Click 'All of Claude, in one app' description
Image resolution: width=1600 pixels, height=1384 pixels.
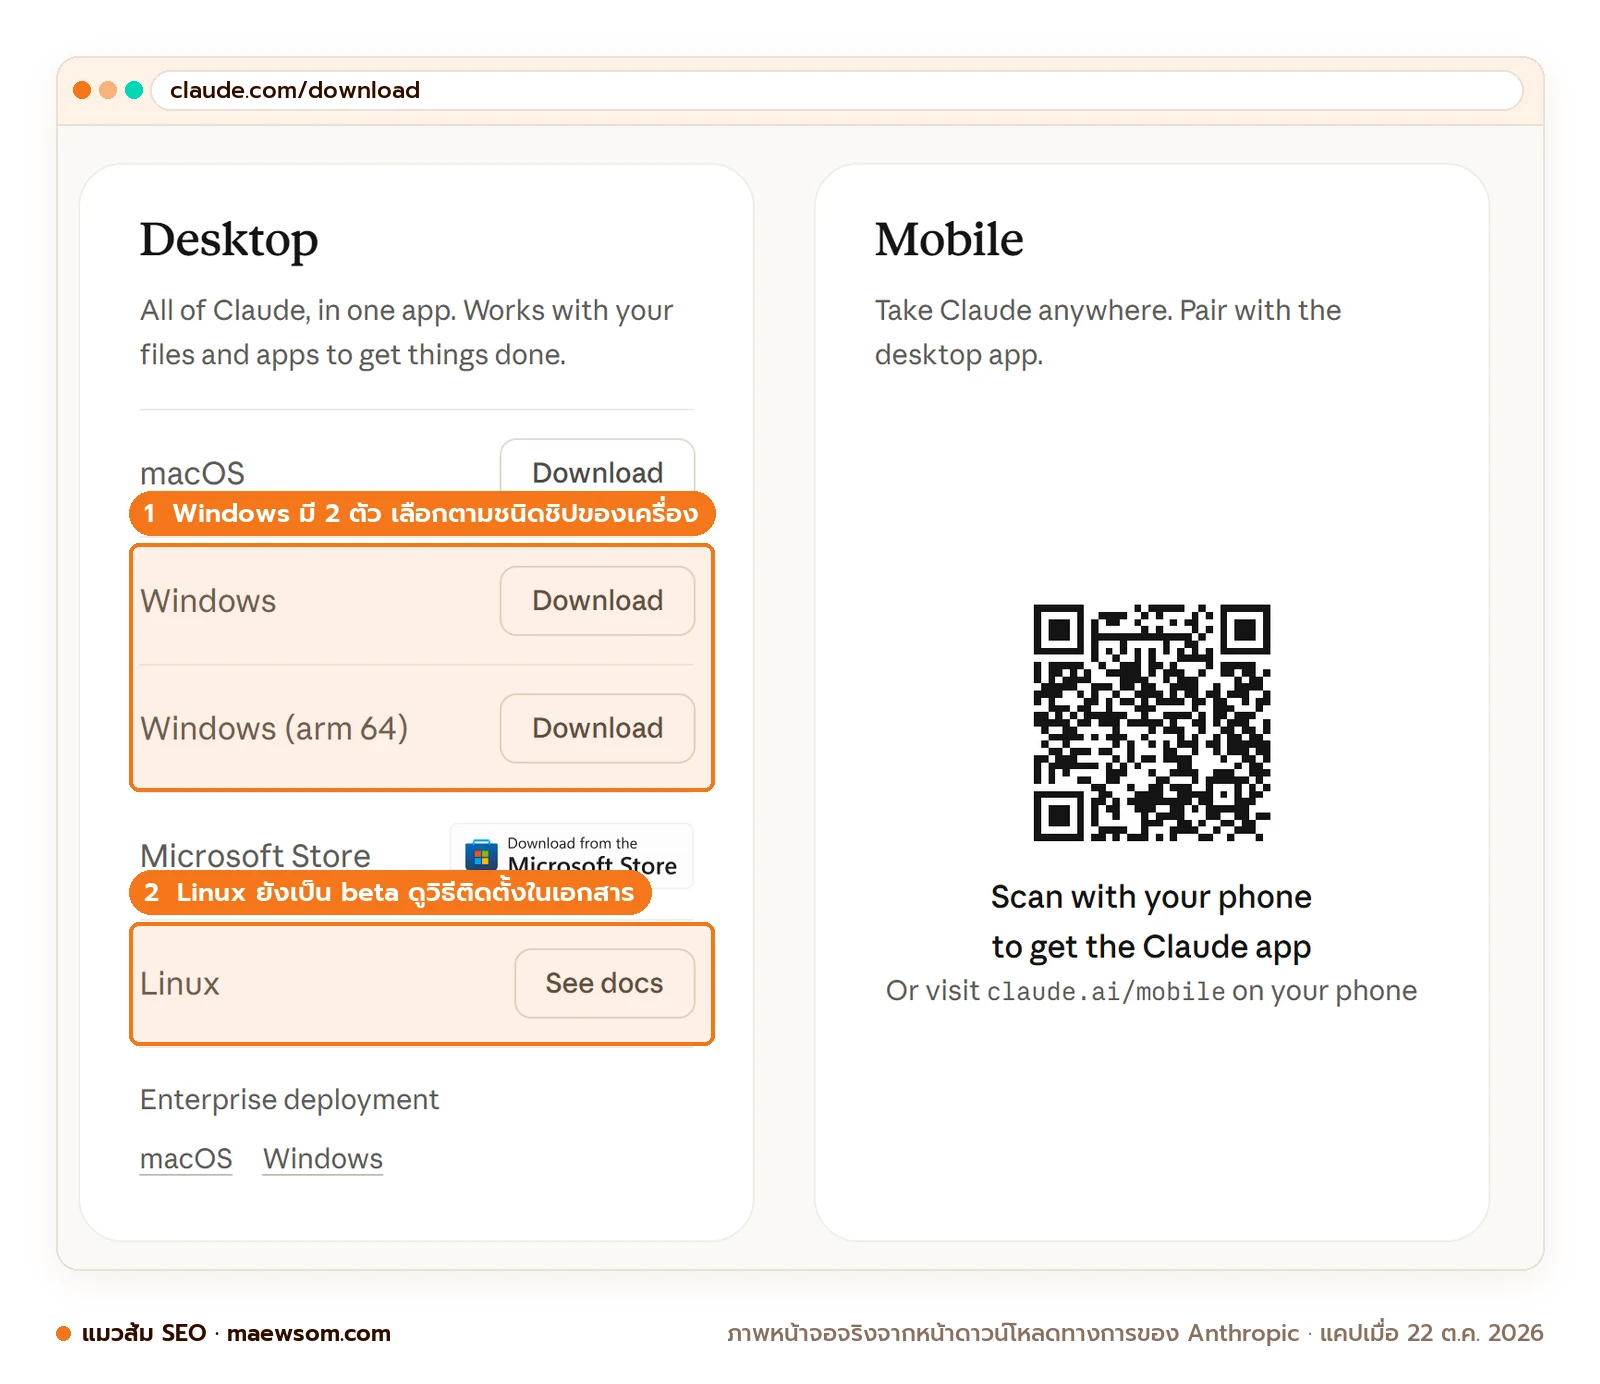(x=406, y=333)
